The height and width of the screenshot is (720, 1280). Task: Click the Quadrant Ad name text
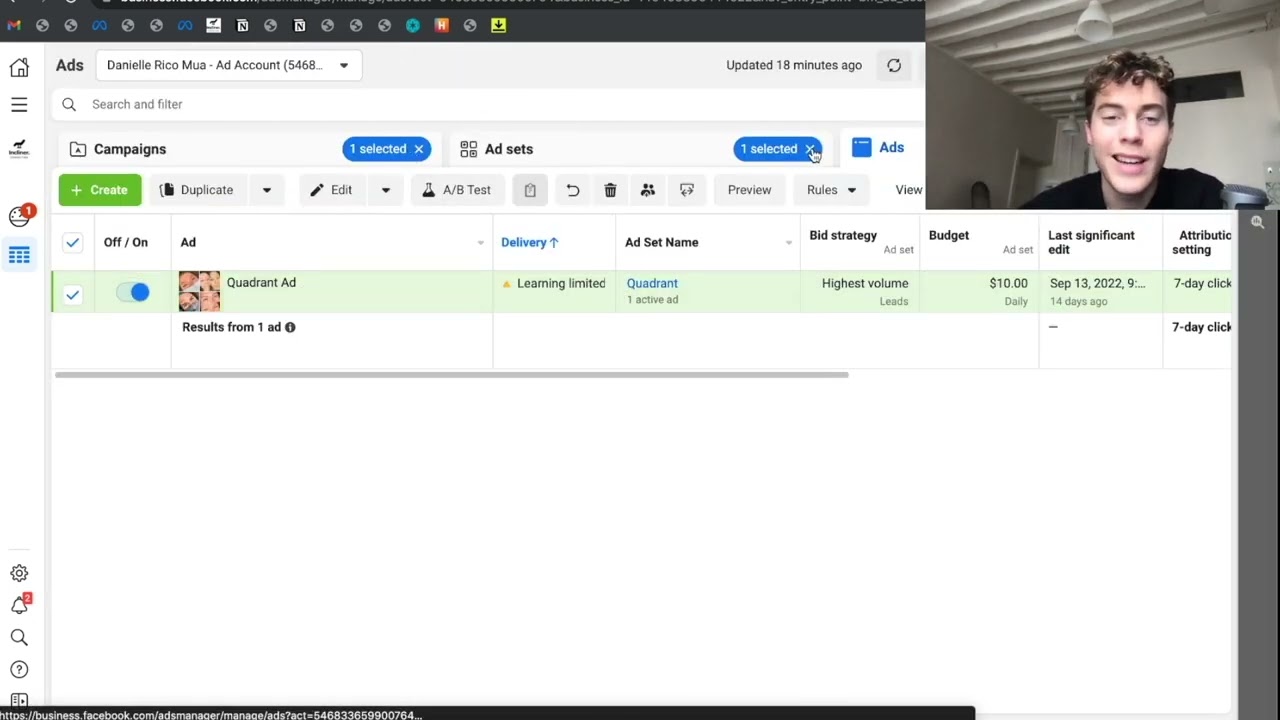261,282
